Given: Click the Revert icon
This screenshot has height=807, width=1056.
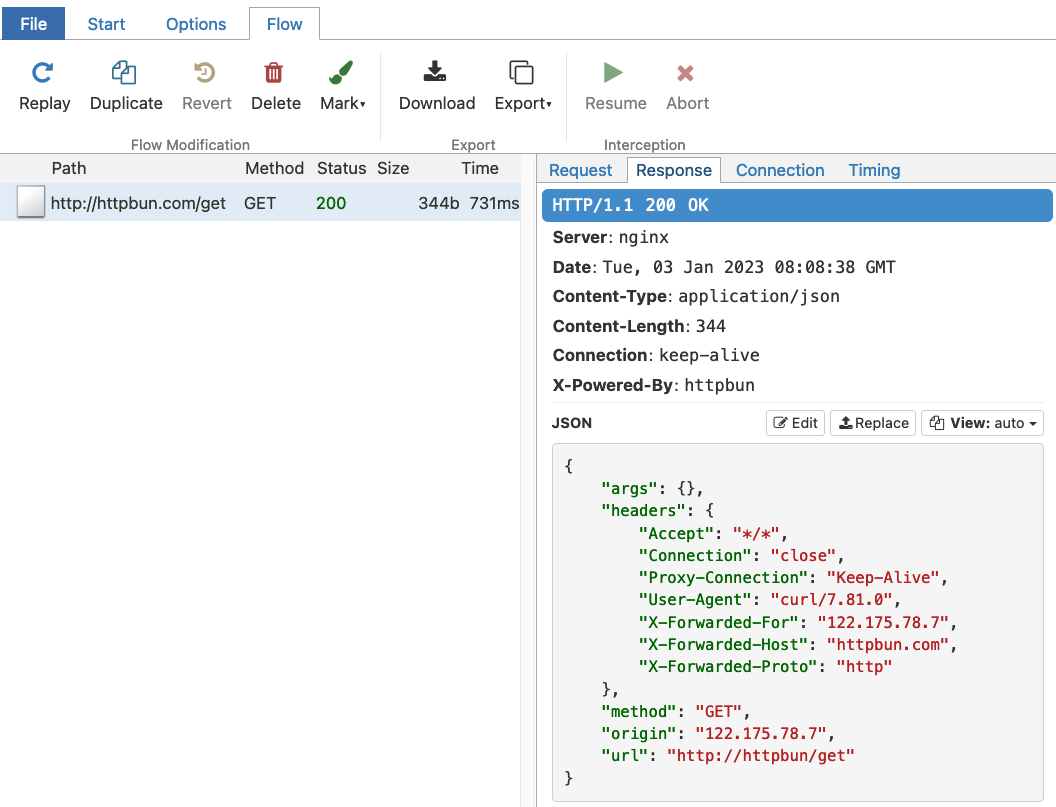Looking at the screenshot, I should click(205, 73).
